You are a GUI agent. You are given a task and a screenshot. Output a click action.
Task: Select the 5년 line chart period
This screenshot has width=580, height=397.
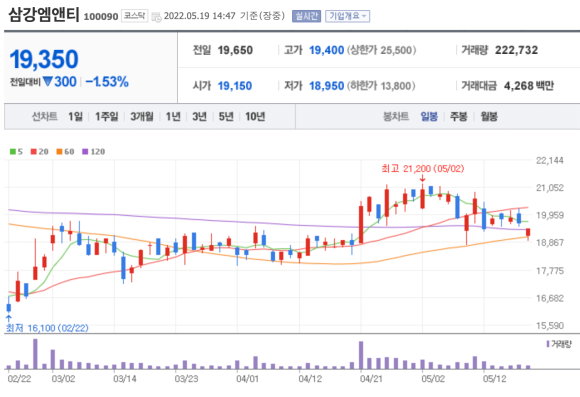pos(226,117)
